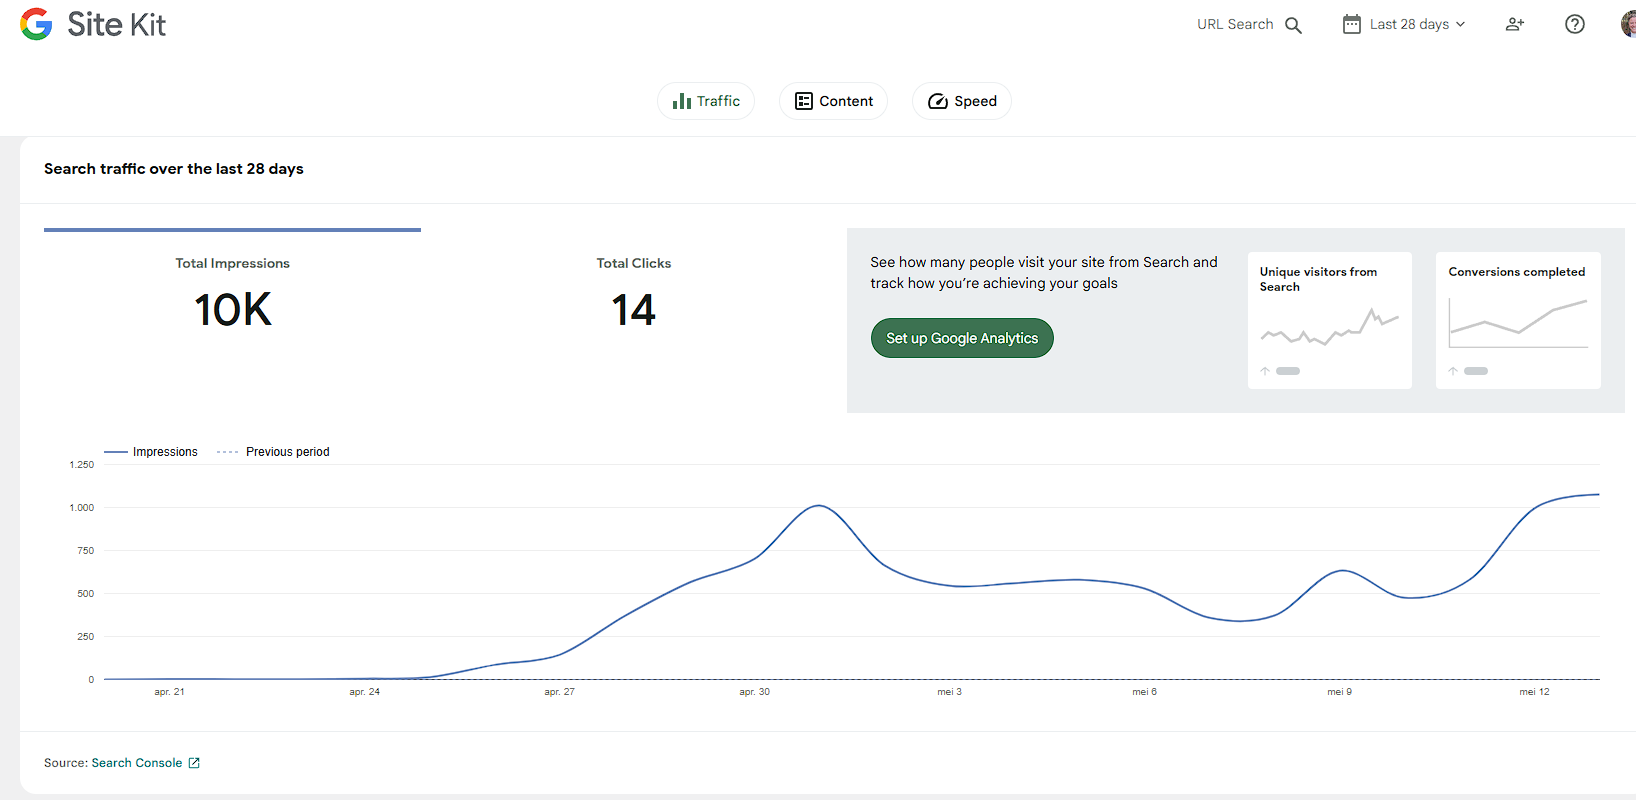Click the Search Console external link icon
Viewport: 1636px width, 800px height.
pyautogui.click(x=194, y=763)
